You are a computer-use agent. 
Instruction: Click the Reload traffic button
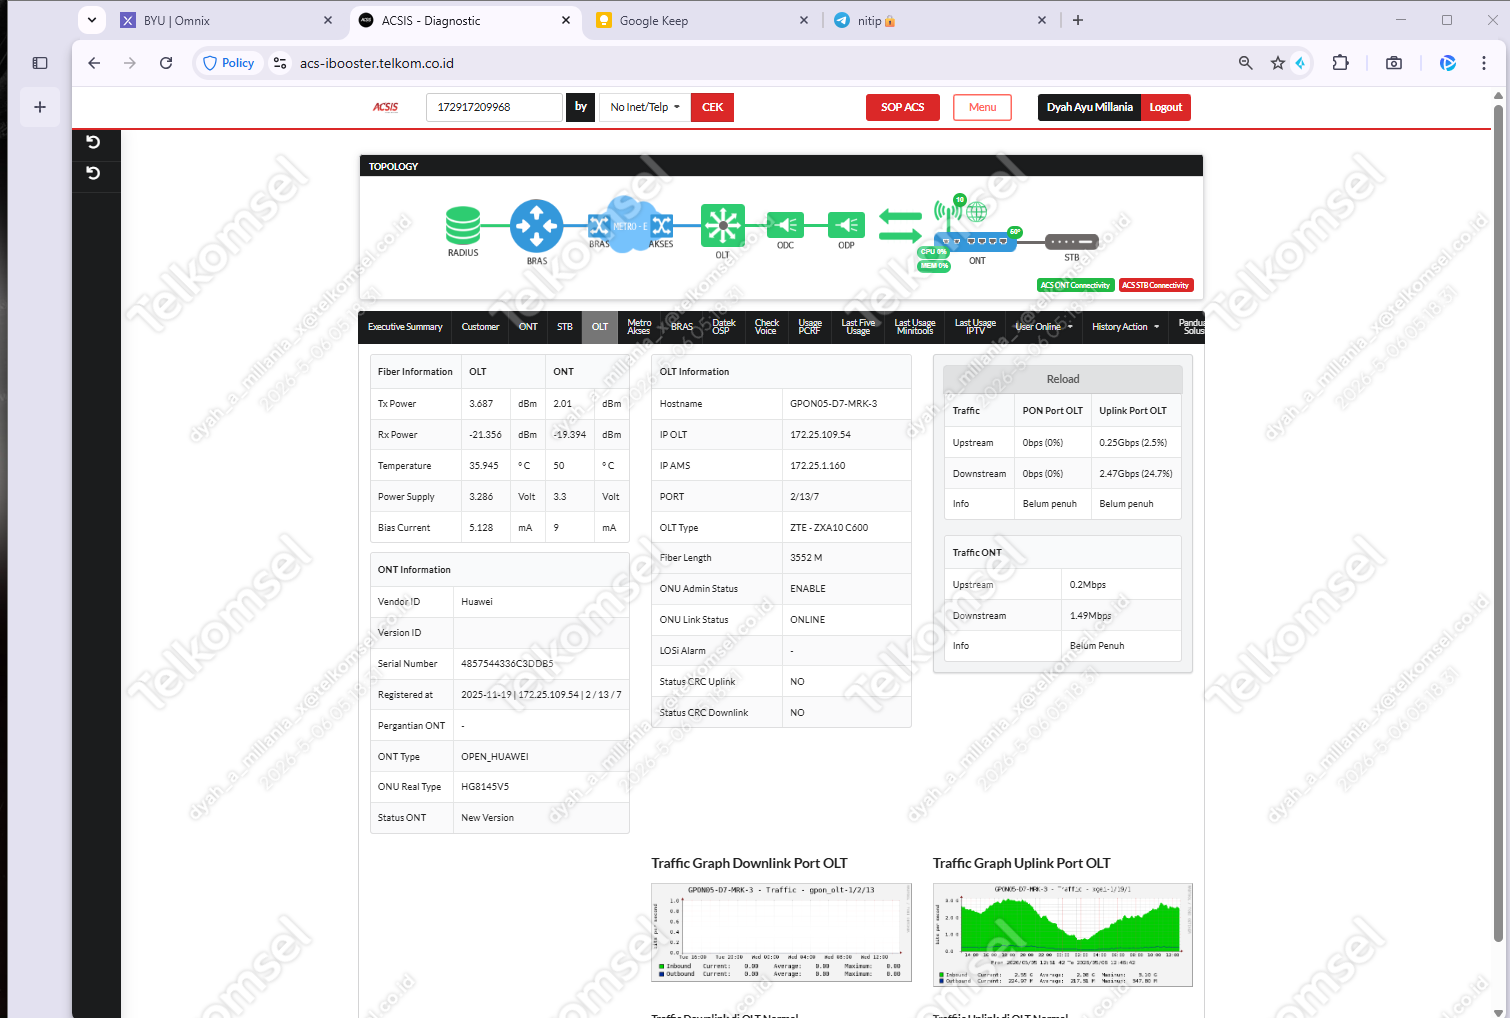tap(1063, 379)
